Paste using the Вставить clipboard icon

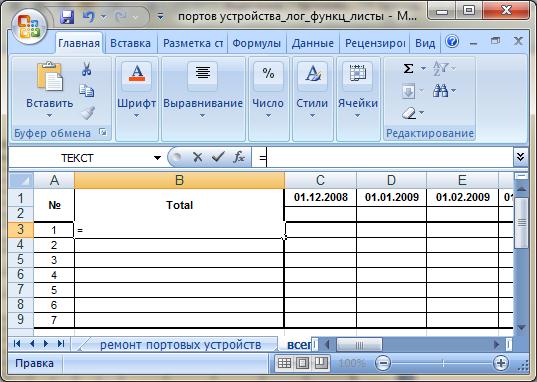point(50,77)
